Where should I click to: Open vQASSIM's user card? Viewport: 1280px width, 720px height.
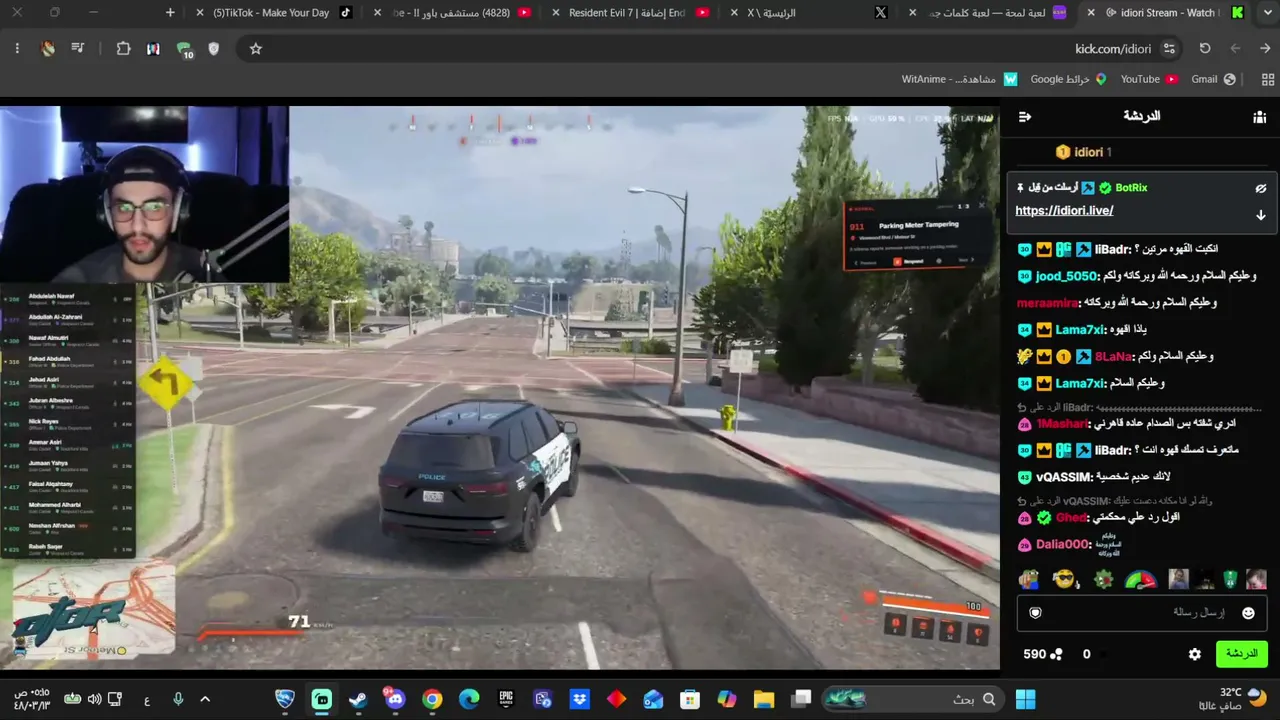1066,477
